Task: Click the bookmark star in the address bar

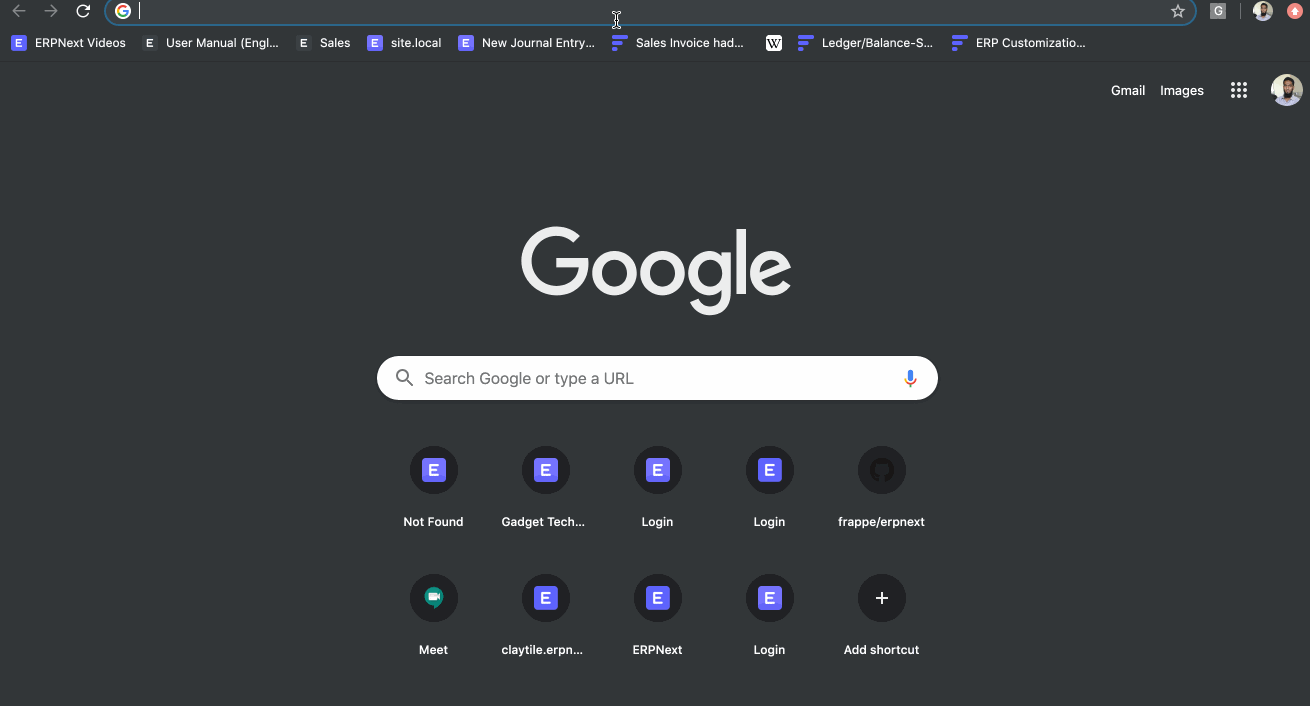Action: click(x=1178, y=12)
